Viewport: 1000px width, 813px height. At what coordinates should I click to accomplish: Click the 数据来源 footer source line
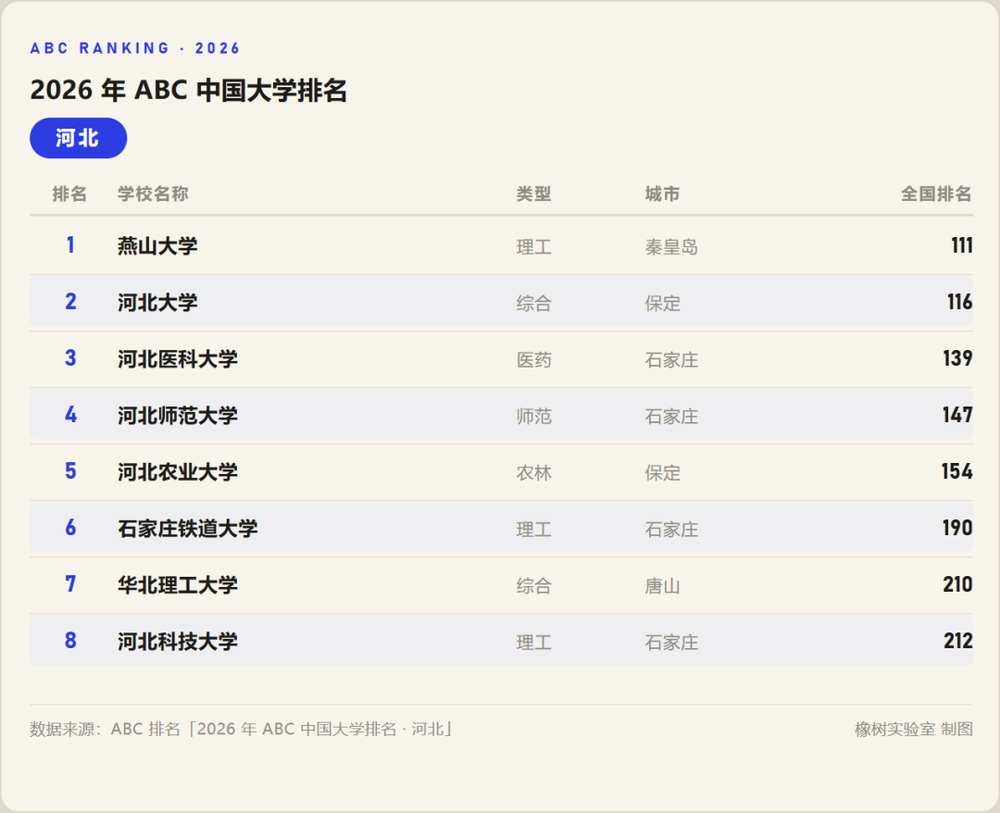pyautogui.click(x=241, y=729)
